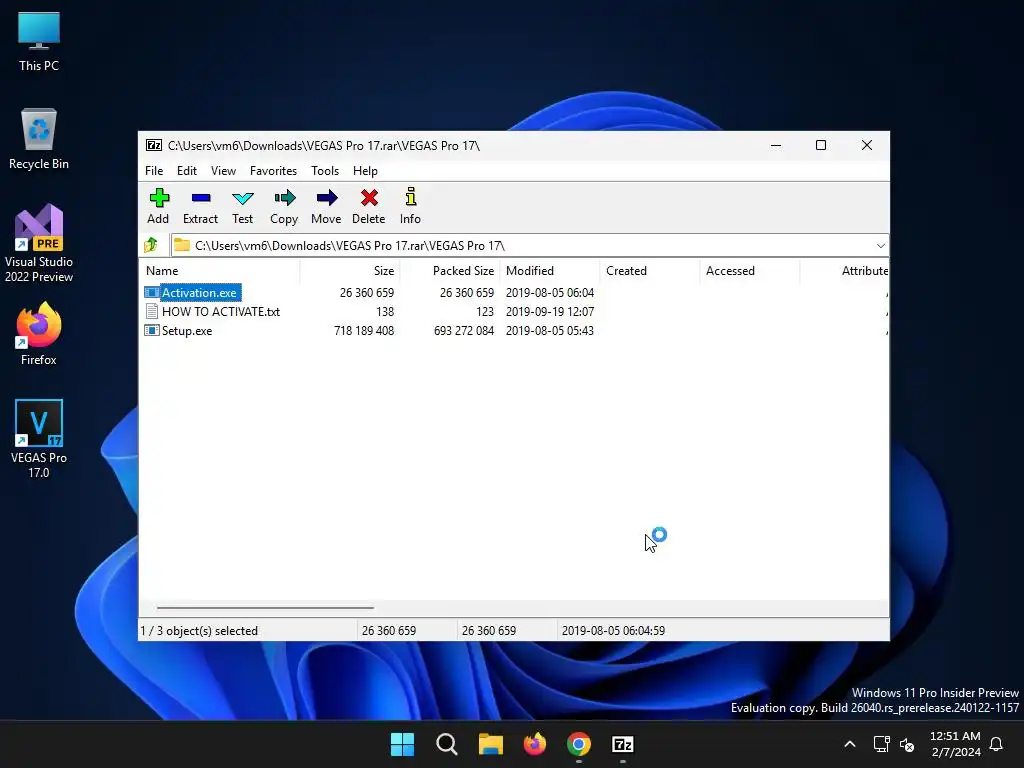Click the 7z icon in title bar

[153, 145]
